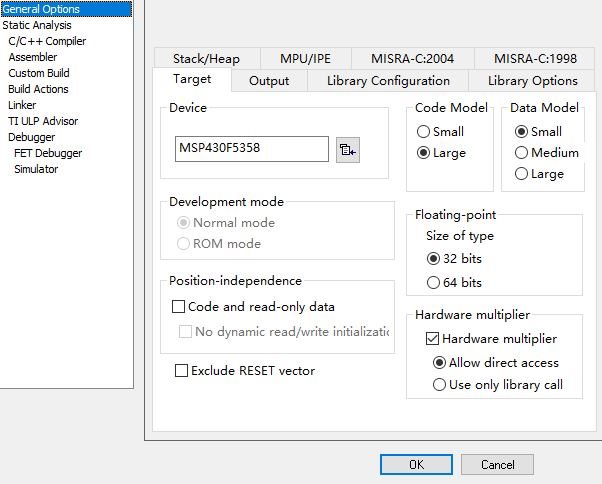Click the Cancel button

tap(497, 465)
